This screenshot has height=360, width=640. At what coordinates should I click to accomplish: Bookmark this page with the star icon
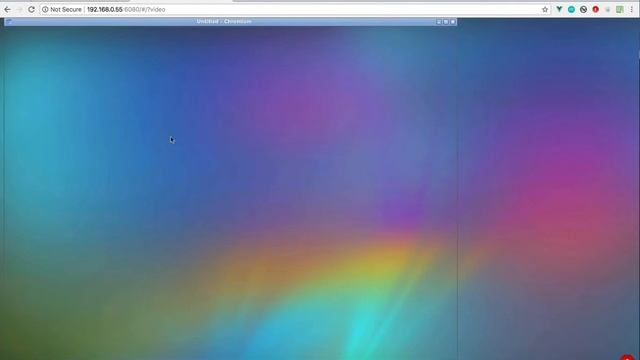[x=545, y=9]
